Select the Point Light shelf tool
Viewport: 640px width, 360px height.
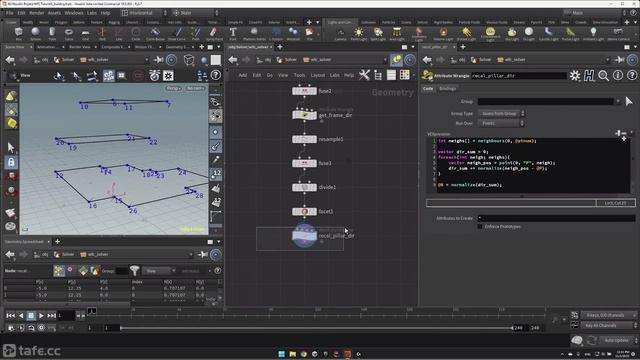click(x=359, y=33)
